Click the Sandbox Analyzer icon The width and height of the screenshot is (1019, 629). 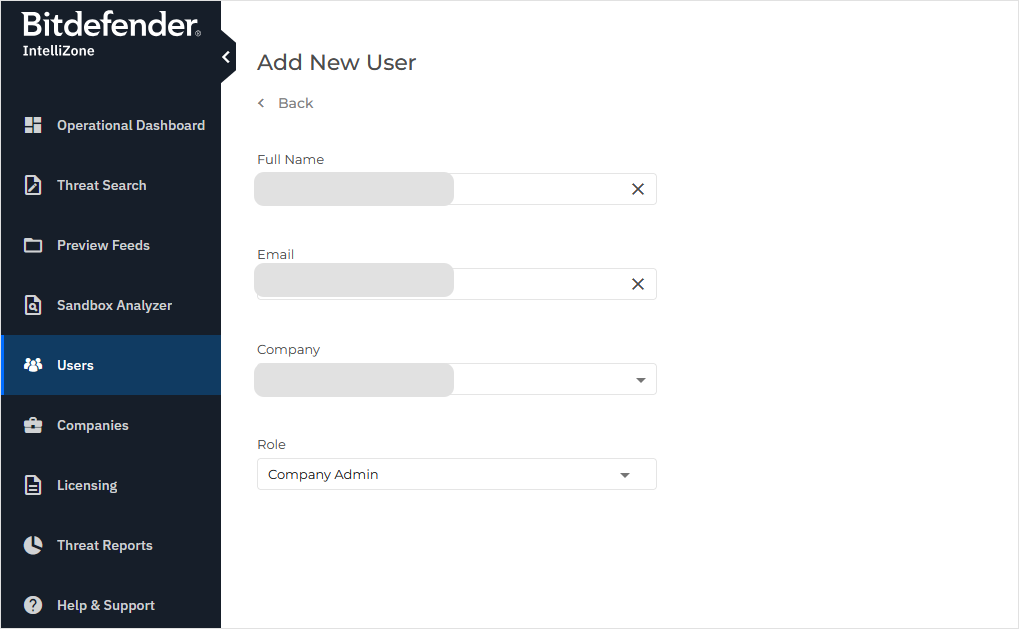(x=33, y=305)
